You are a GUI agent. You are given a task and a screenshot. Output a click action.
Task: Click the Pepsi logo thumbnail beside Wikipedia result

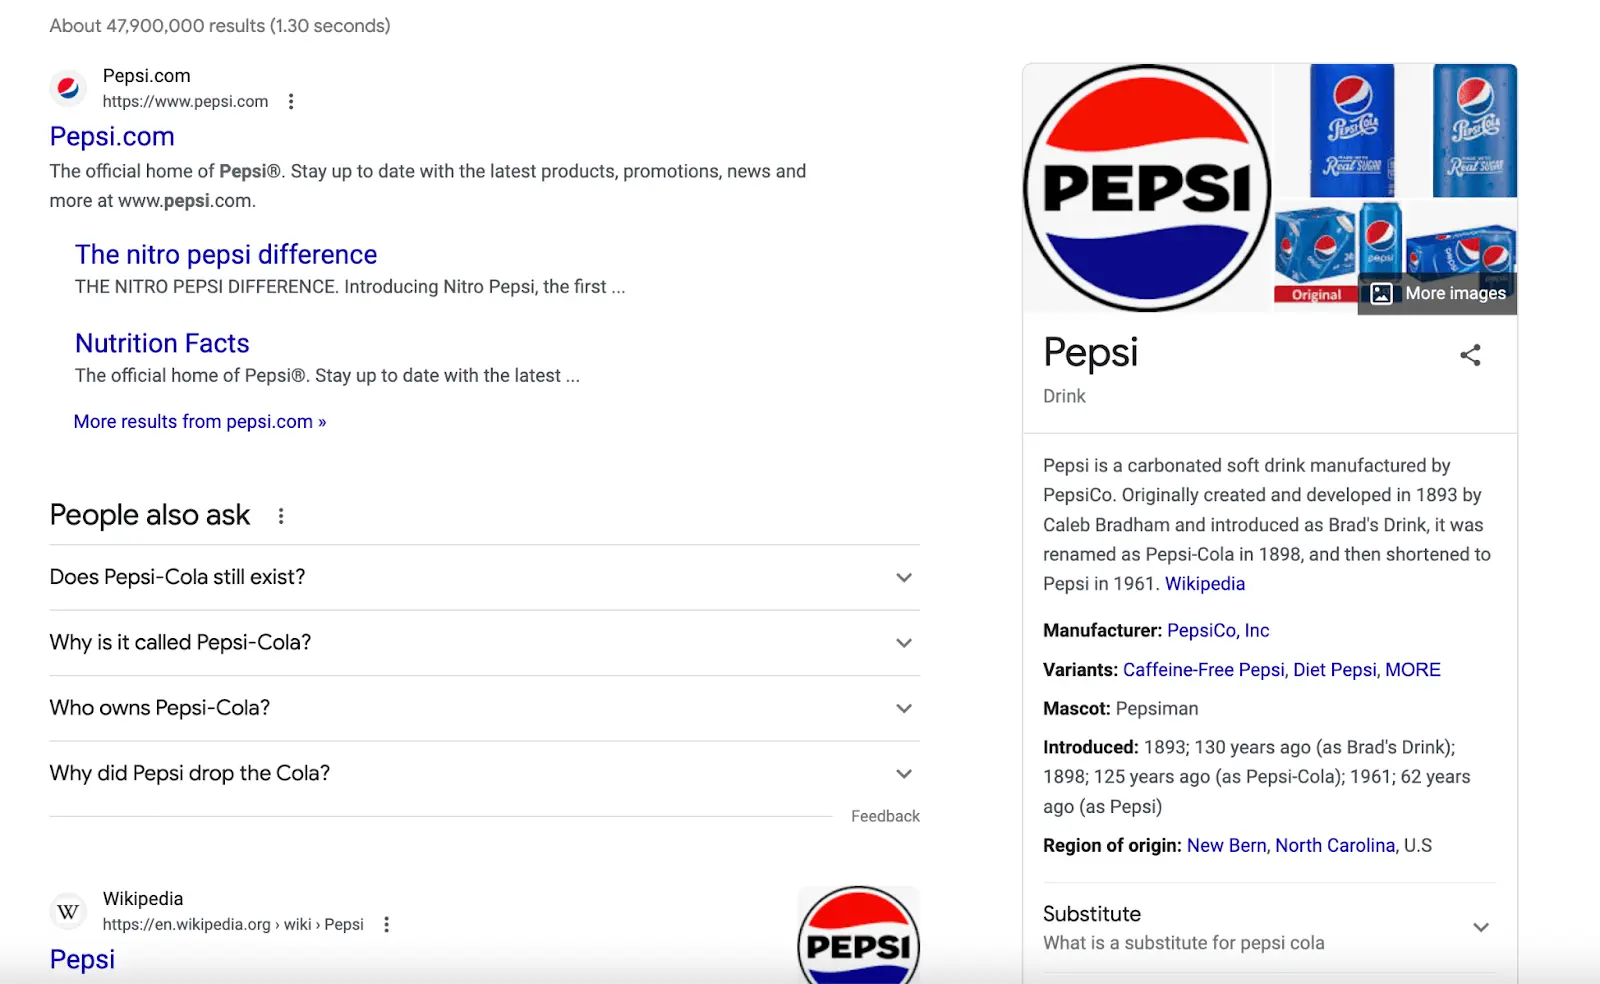click(858, 940)
